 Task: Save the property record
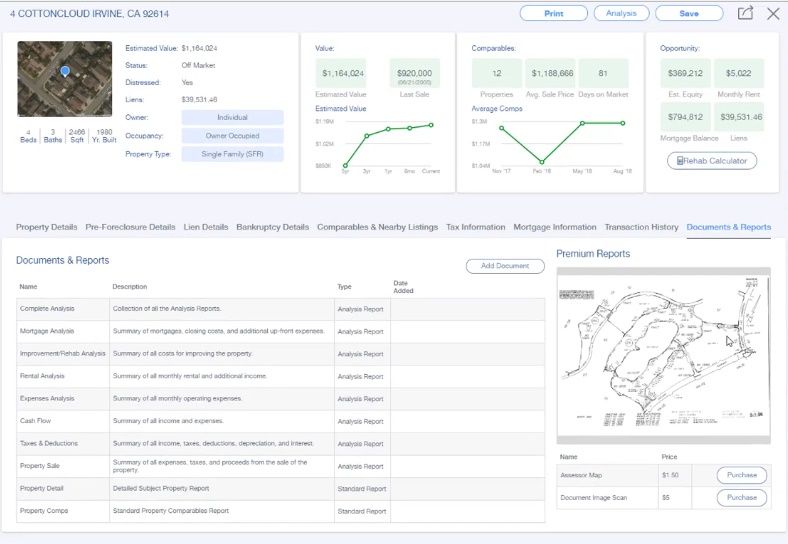(x=689, y=13)
